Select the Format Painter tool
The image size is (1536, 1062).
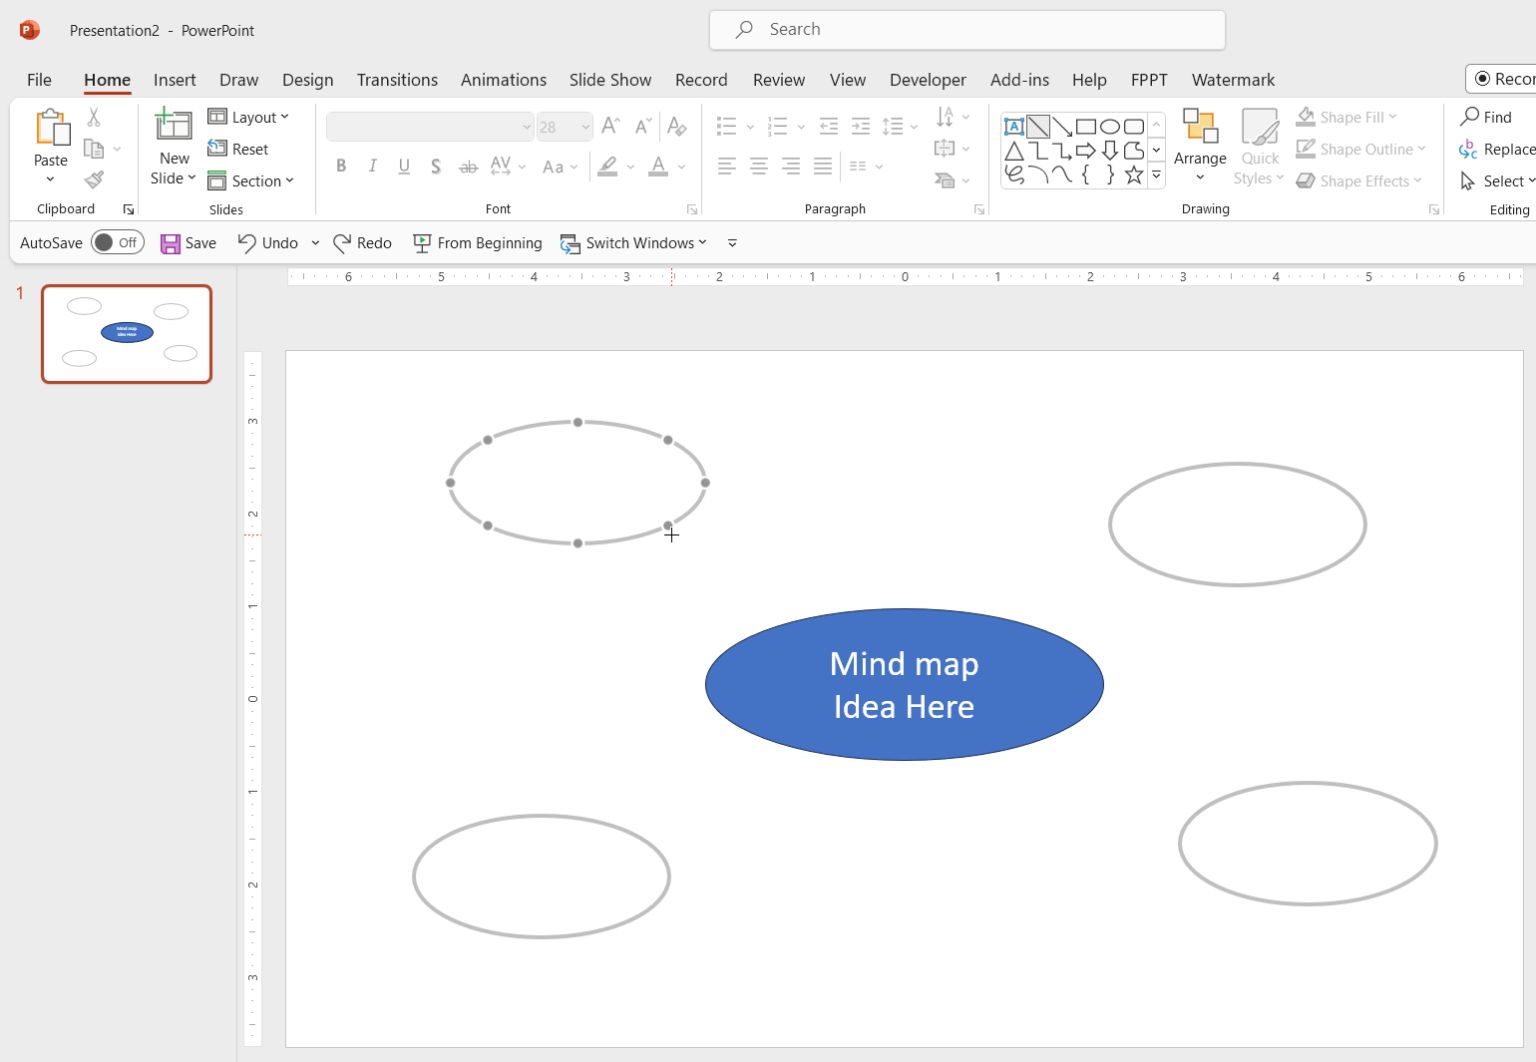click(x=93, y=180)
